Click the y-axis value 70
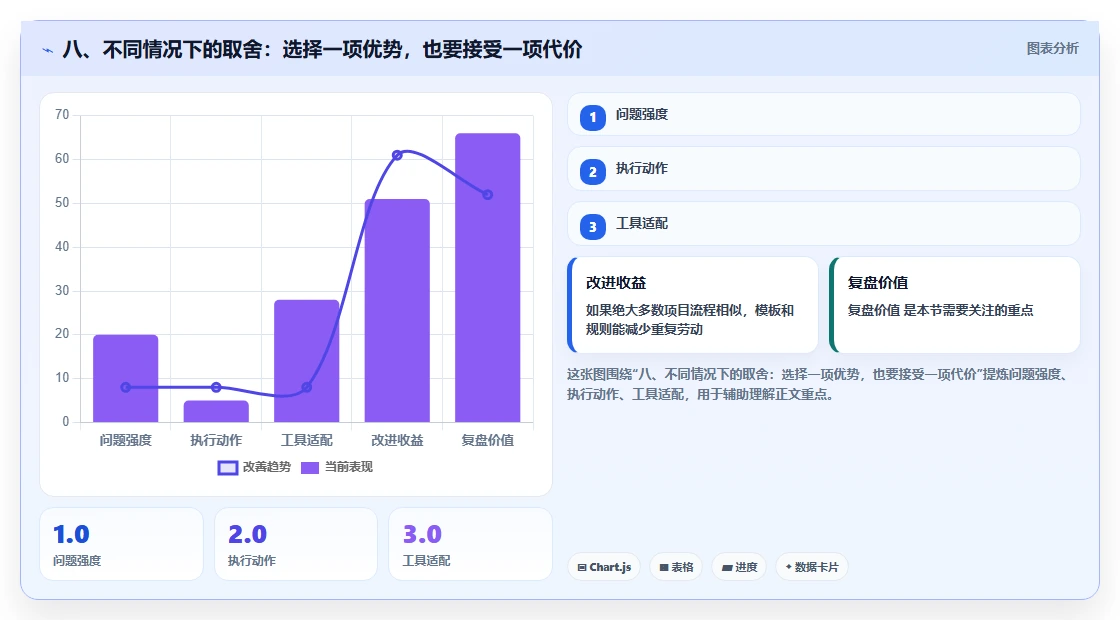 click(x=62, y=115)
